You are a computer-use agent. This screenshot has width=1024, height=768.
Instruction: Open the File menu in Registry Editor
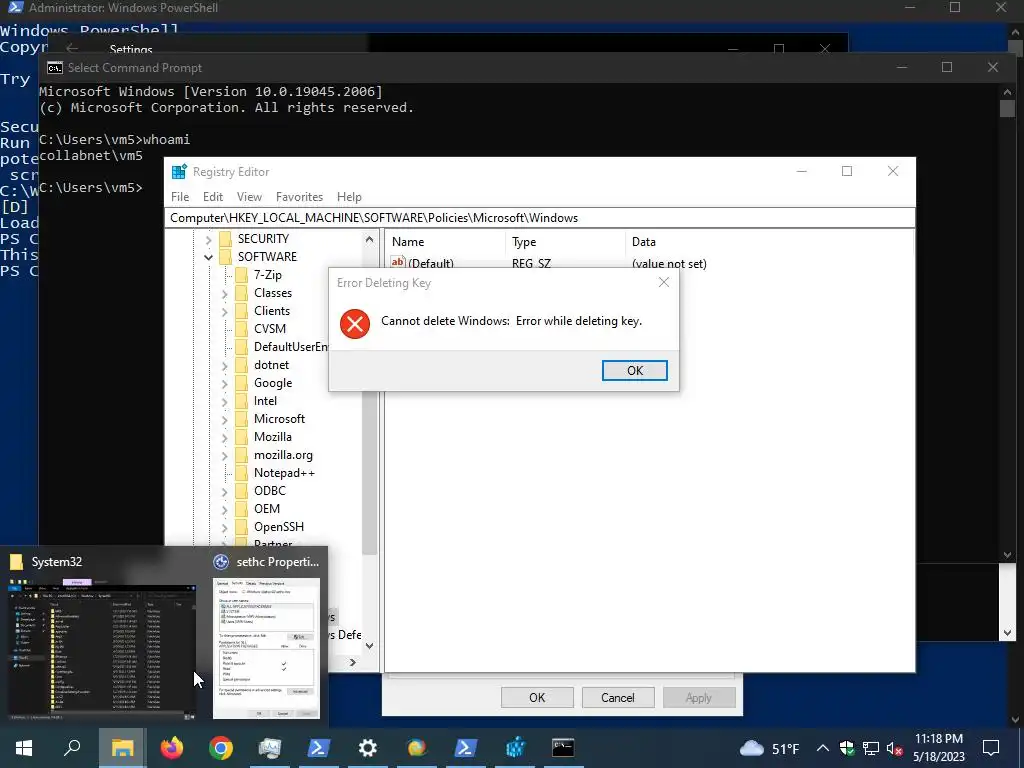(180, 197)
